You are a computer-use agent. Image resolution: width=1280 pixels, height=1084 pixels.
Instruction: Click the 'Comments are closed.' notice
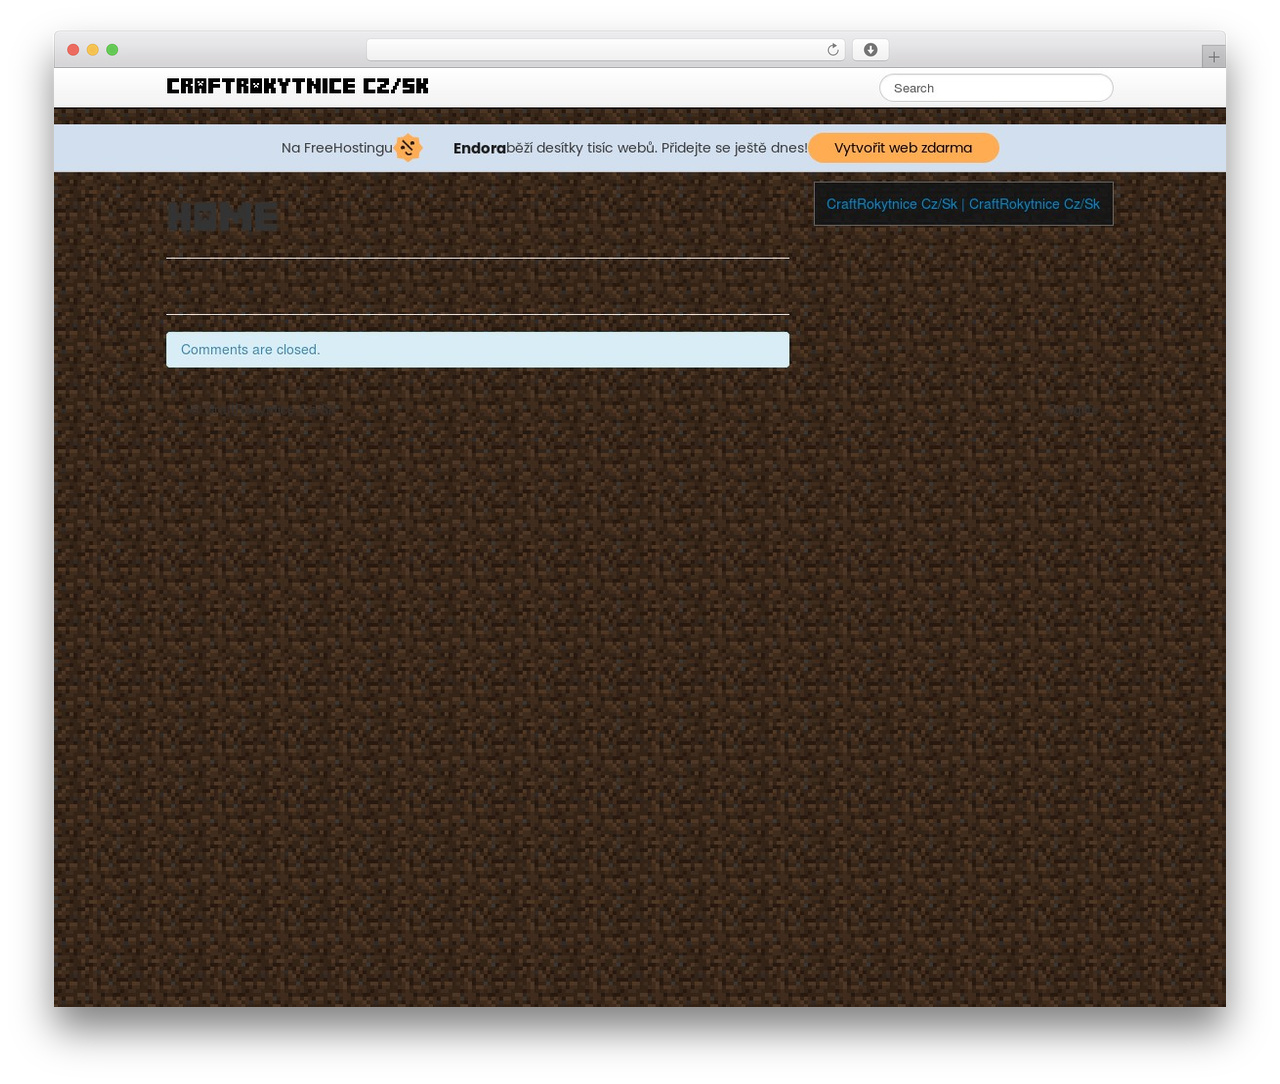[x=477, y=350]
